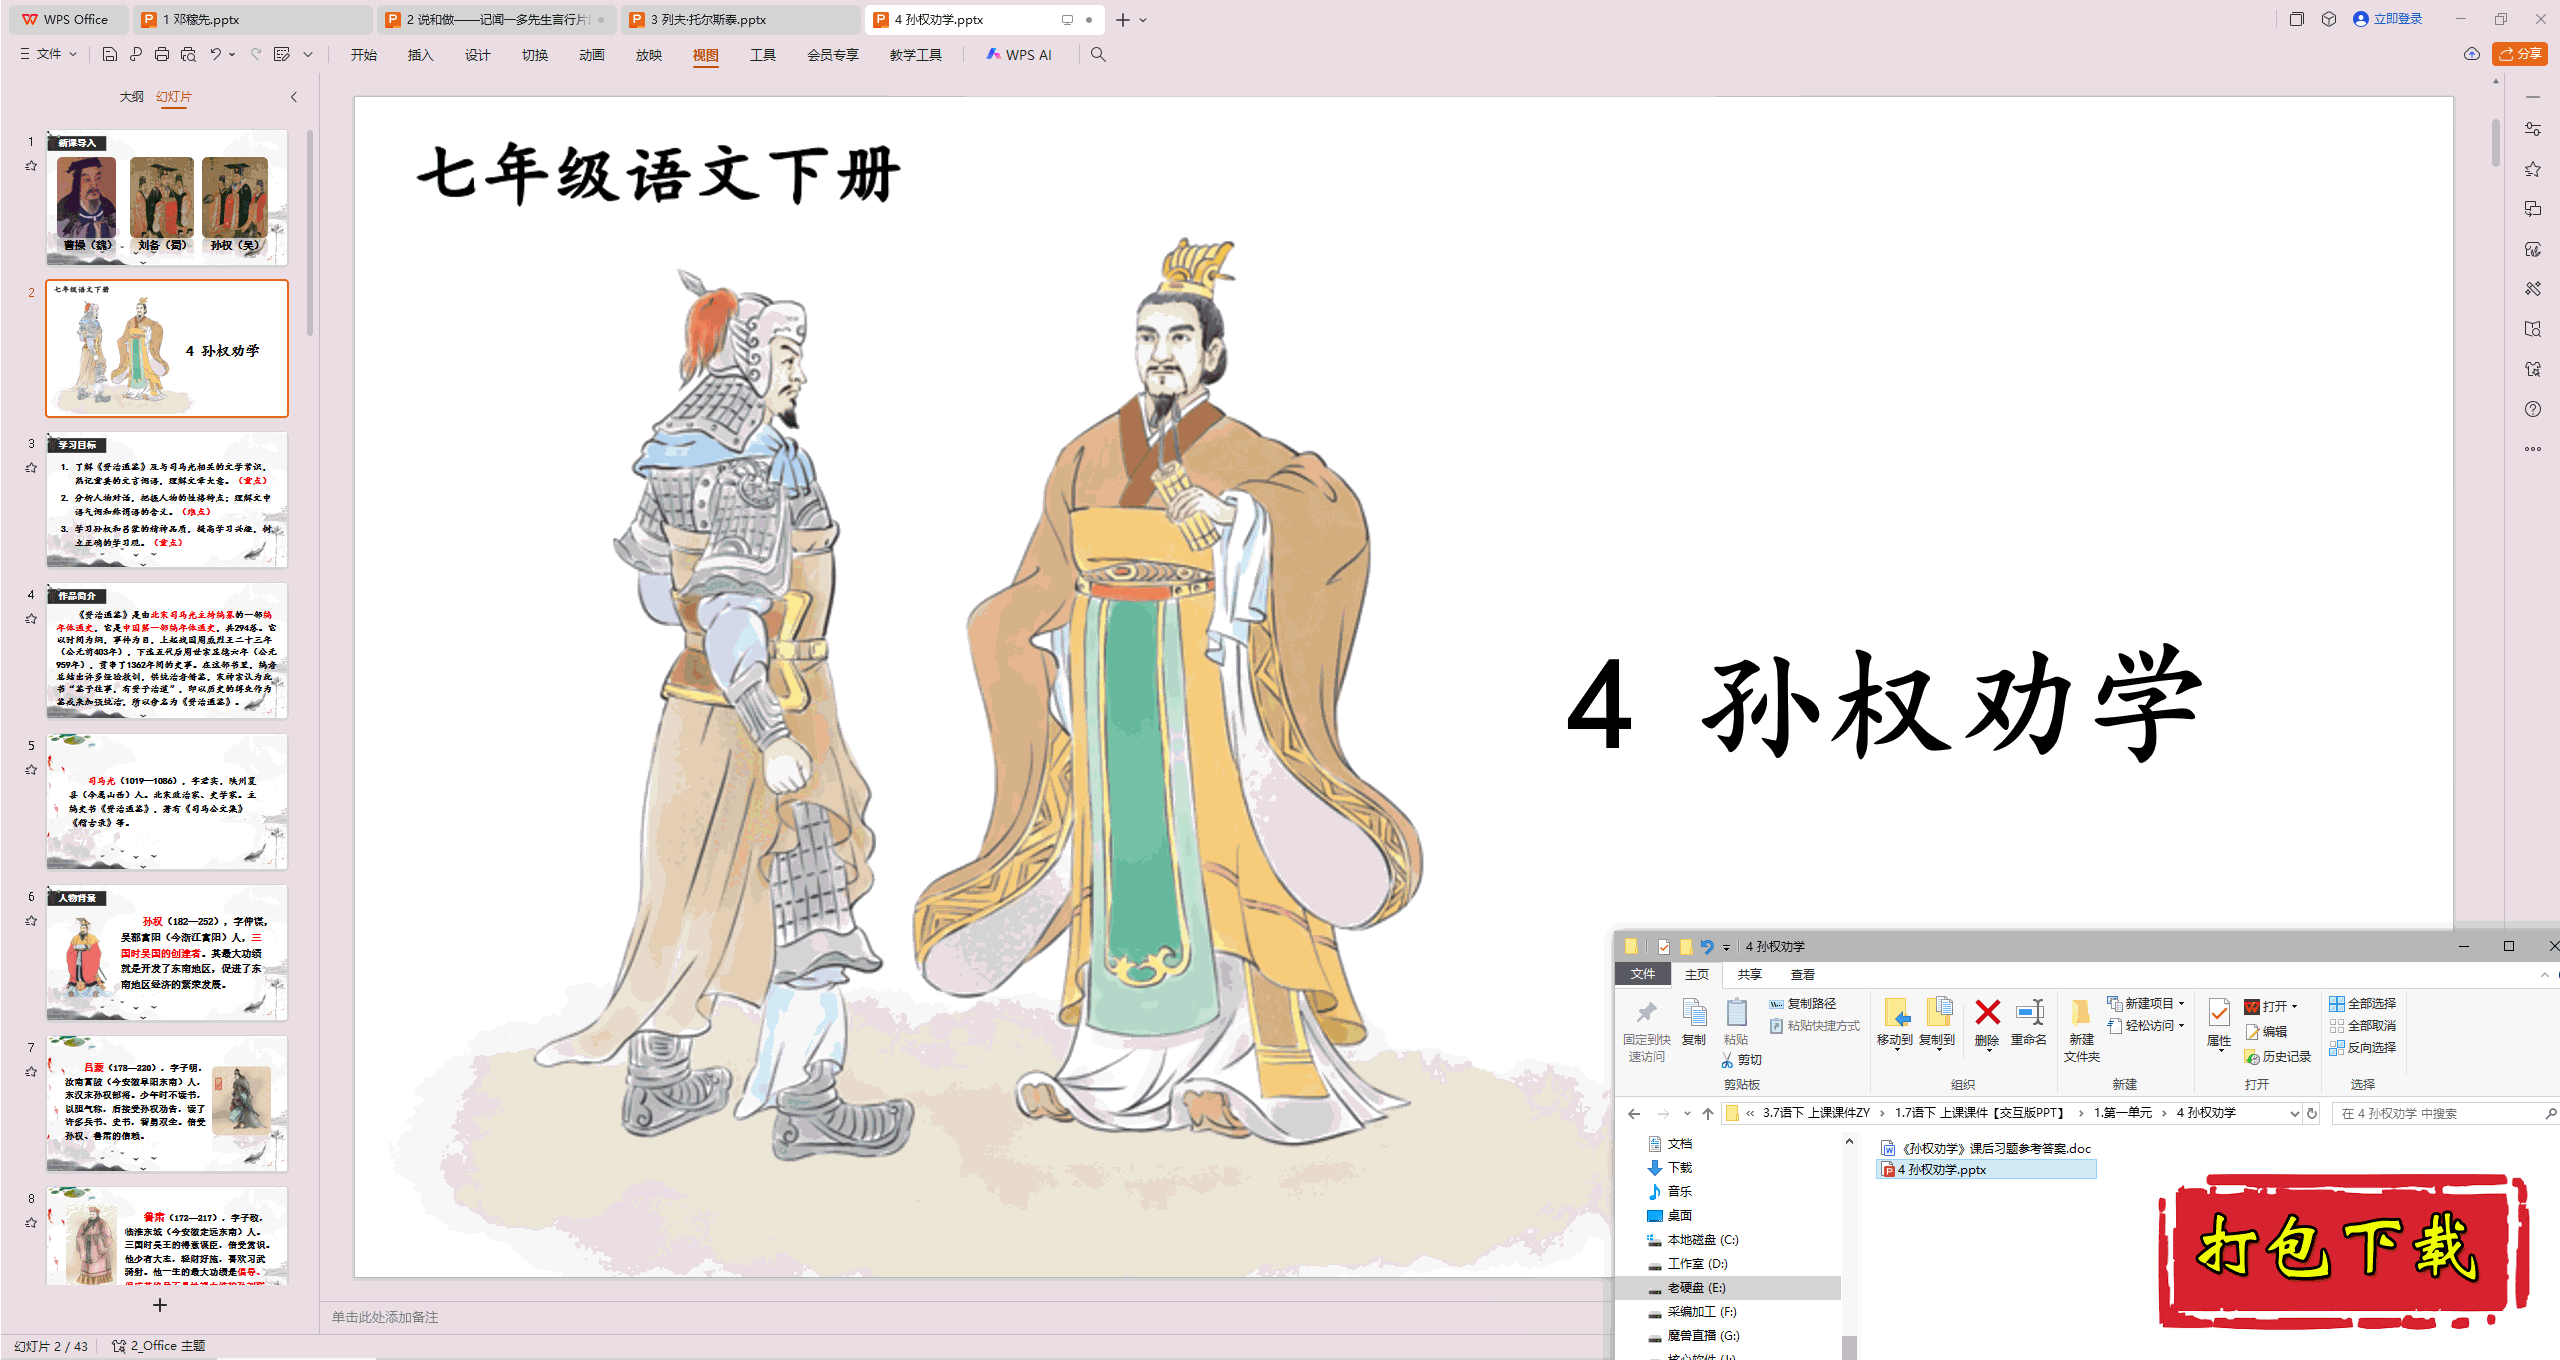
Task: Click the red Delete X icon
Action: click(x=1987, y=1014)
